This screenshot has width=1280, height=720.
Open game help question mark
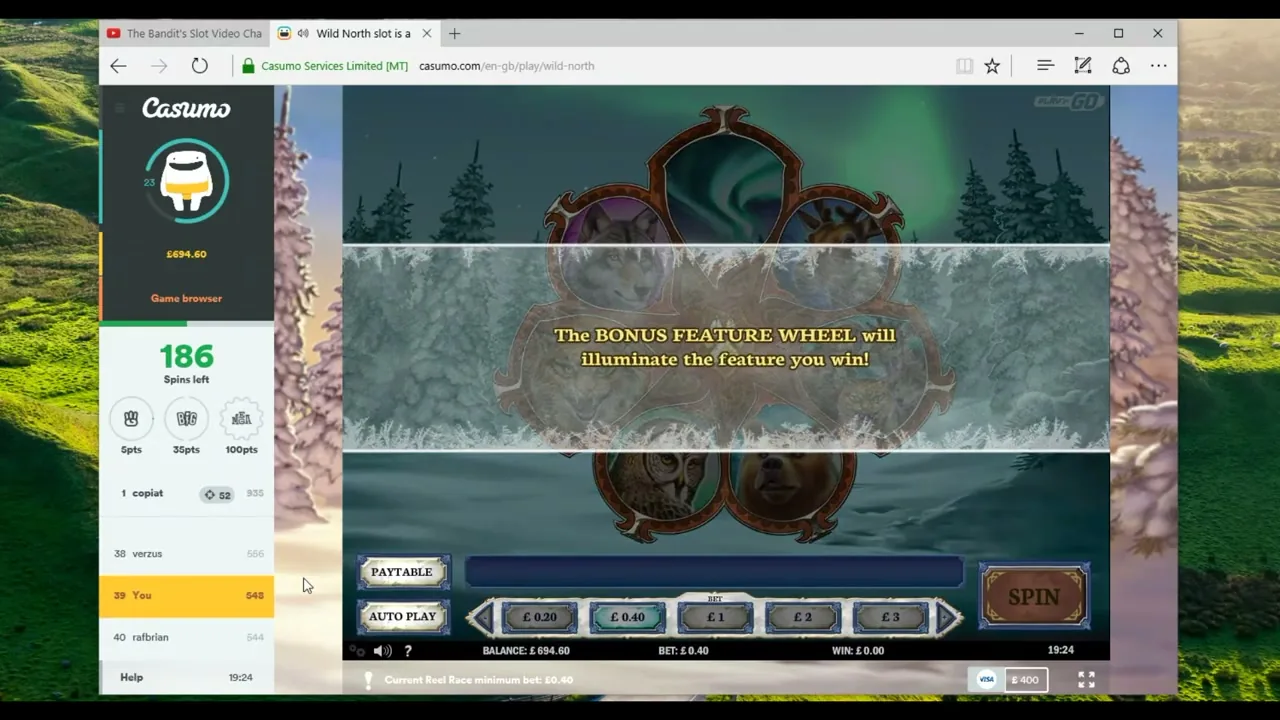pyautogui.click(x=408, y=651)
